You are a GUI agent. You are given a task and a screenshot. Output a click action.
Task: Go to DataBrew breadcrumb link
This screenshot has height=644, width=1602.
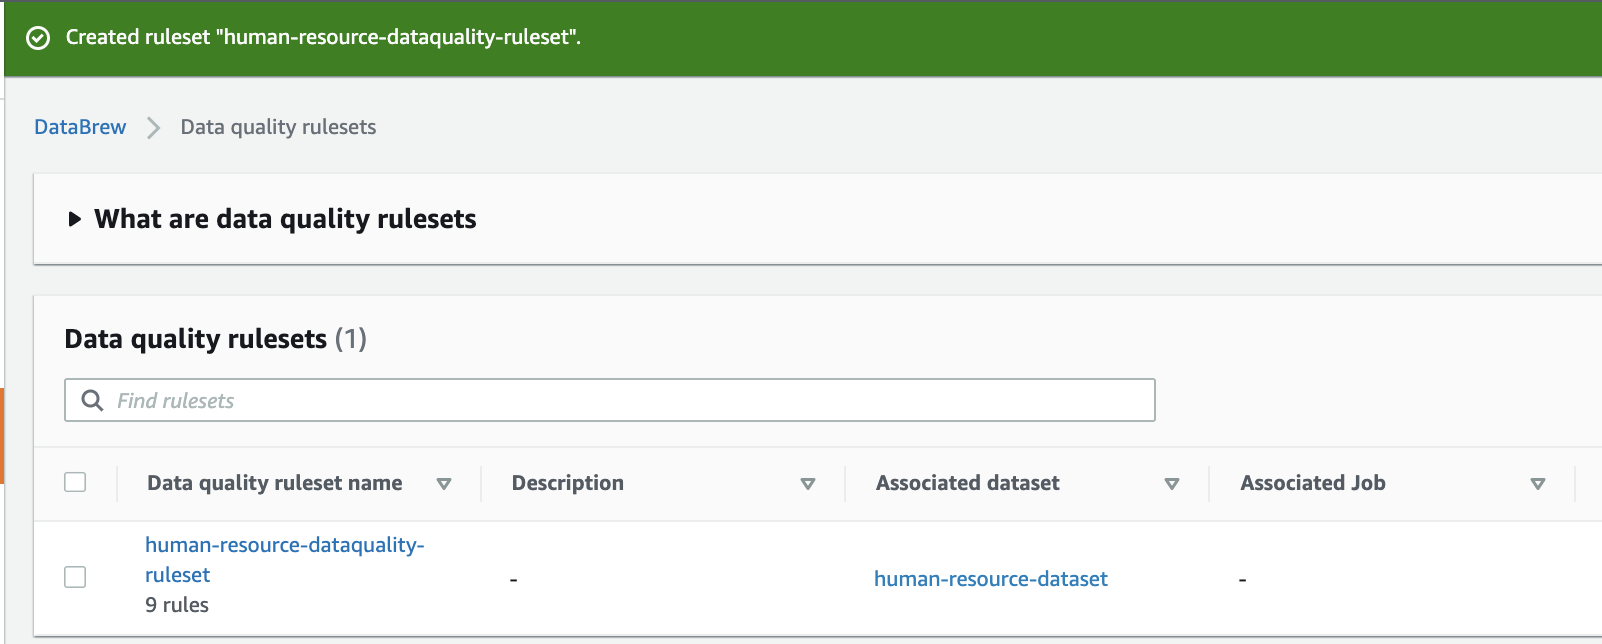[80, 127]
